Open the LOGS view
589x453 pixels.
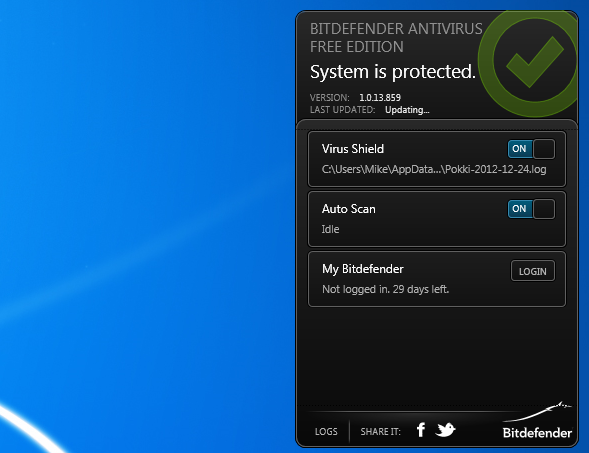click(x=326, y=432)
